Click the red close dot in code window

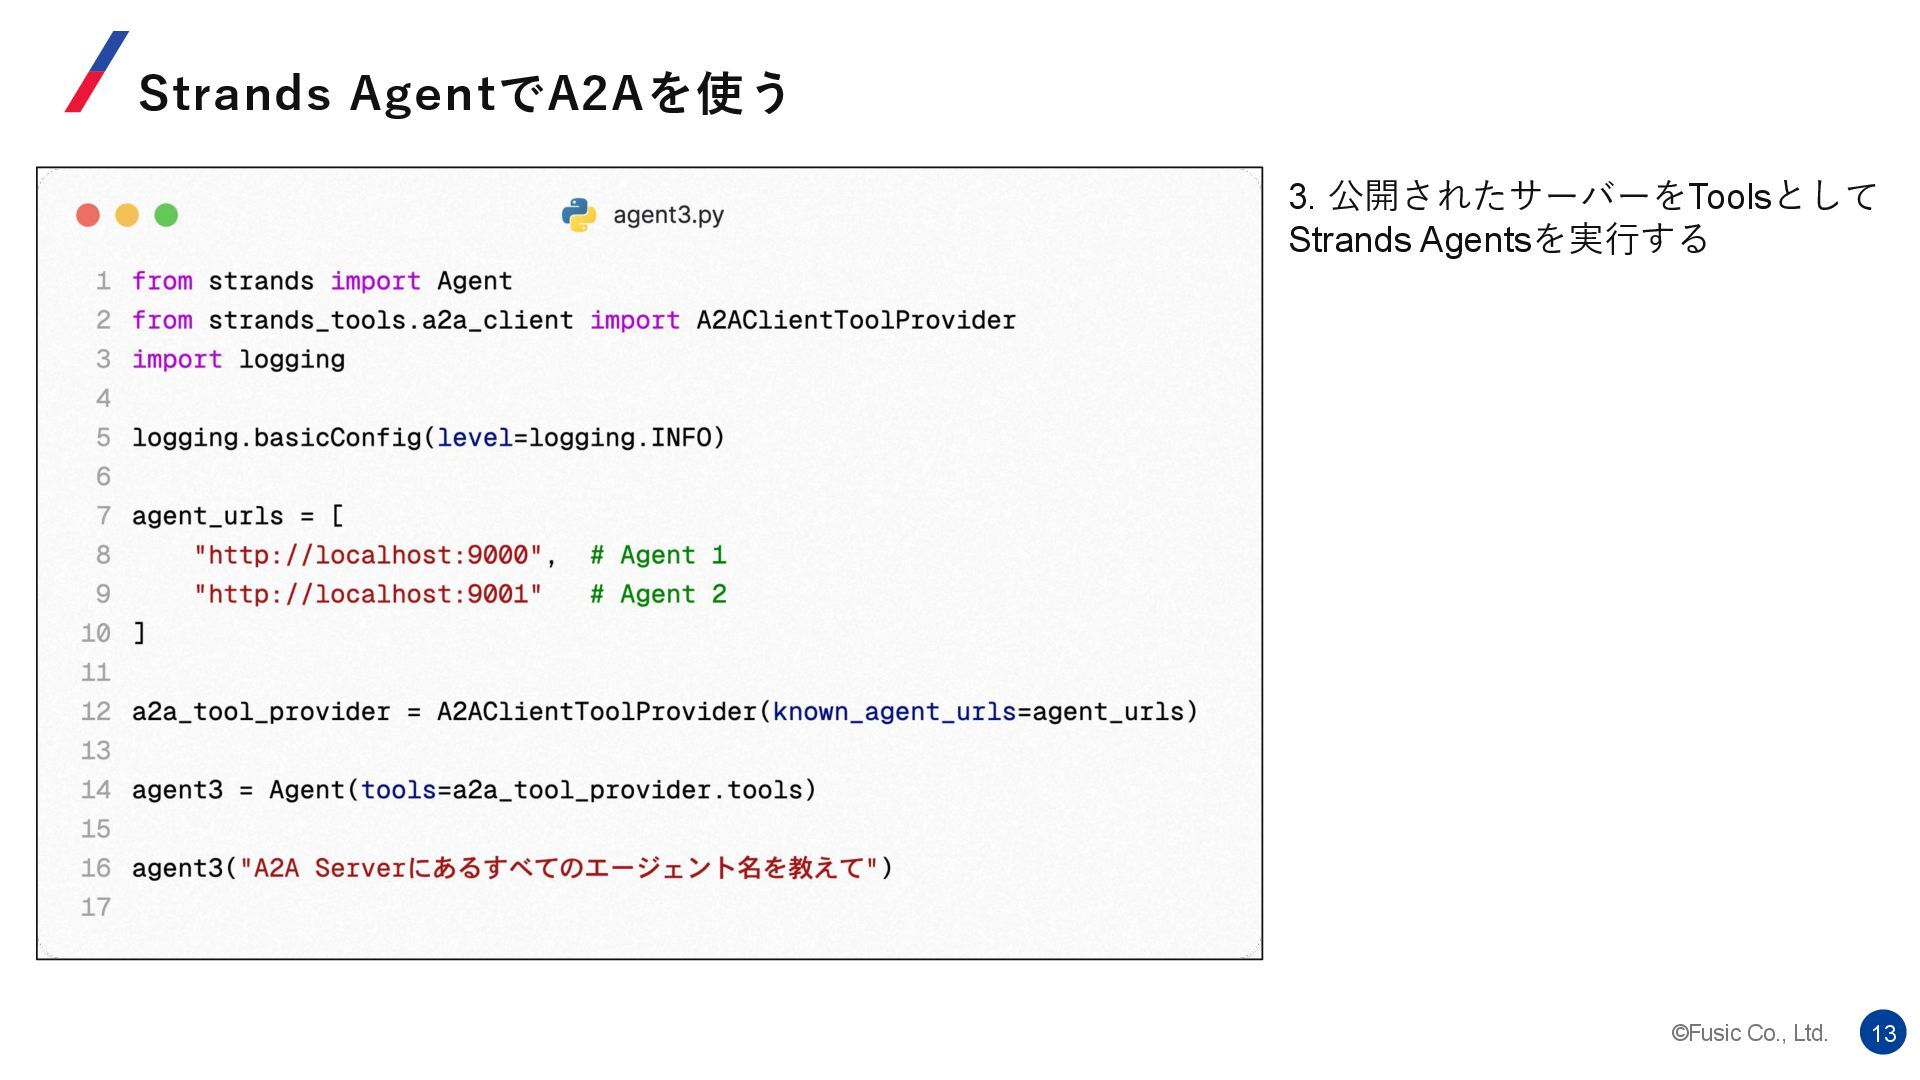click(x=88, y=215)
